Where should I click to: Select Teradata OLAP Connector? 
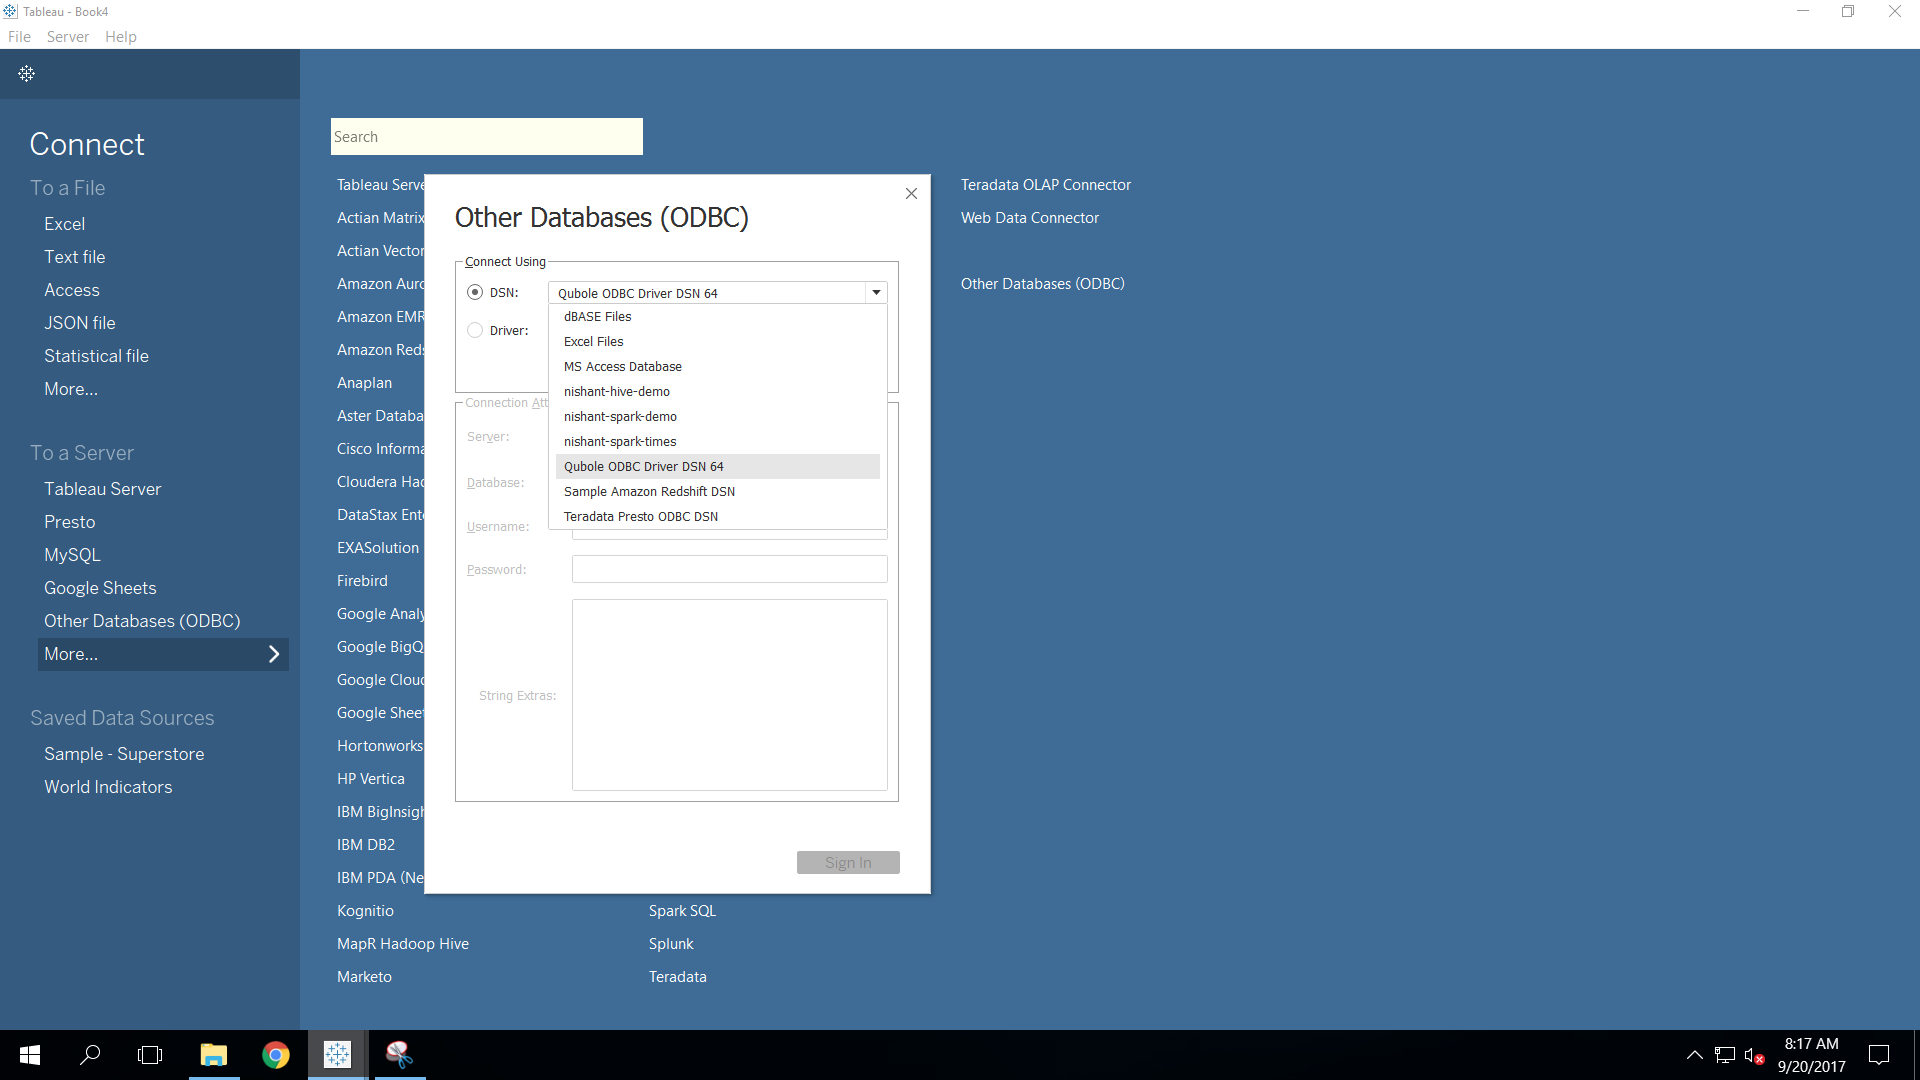pyautogui.click(x=1046, y=185)
